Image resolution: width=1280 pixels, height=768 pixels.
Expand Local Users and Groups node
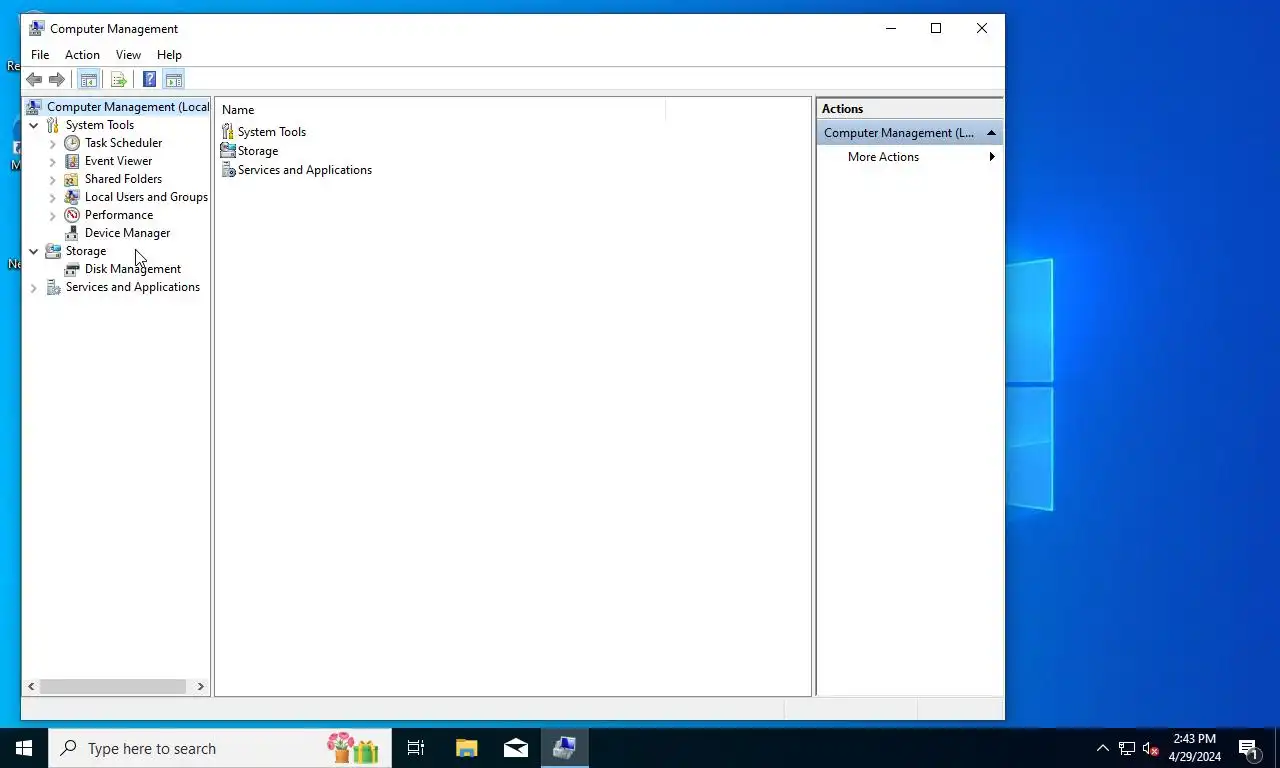click(53, 197)
